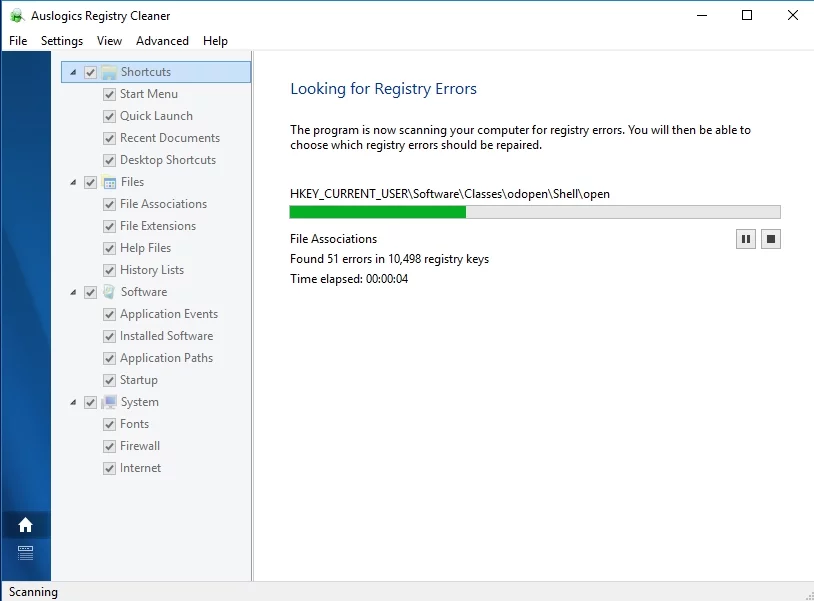
Task: Disable the Firewall checkbox
Action: point(109,446)
